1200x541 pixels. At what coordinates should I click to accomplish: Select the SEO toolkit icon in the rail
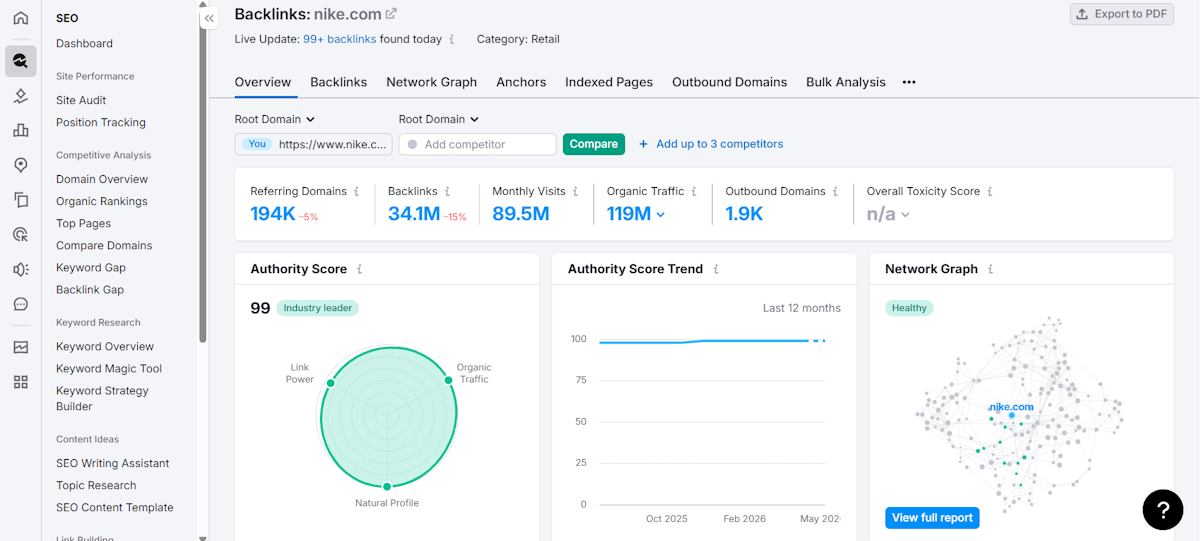20,61
